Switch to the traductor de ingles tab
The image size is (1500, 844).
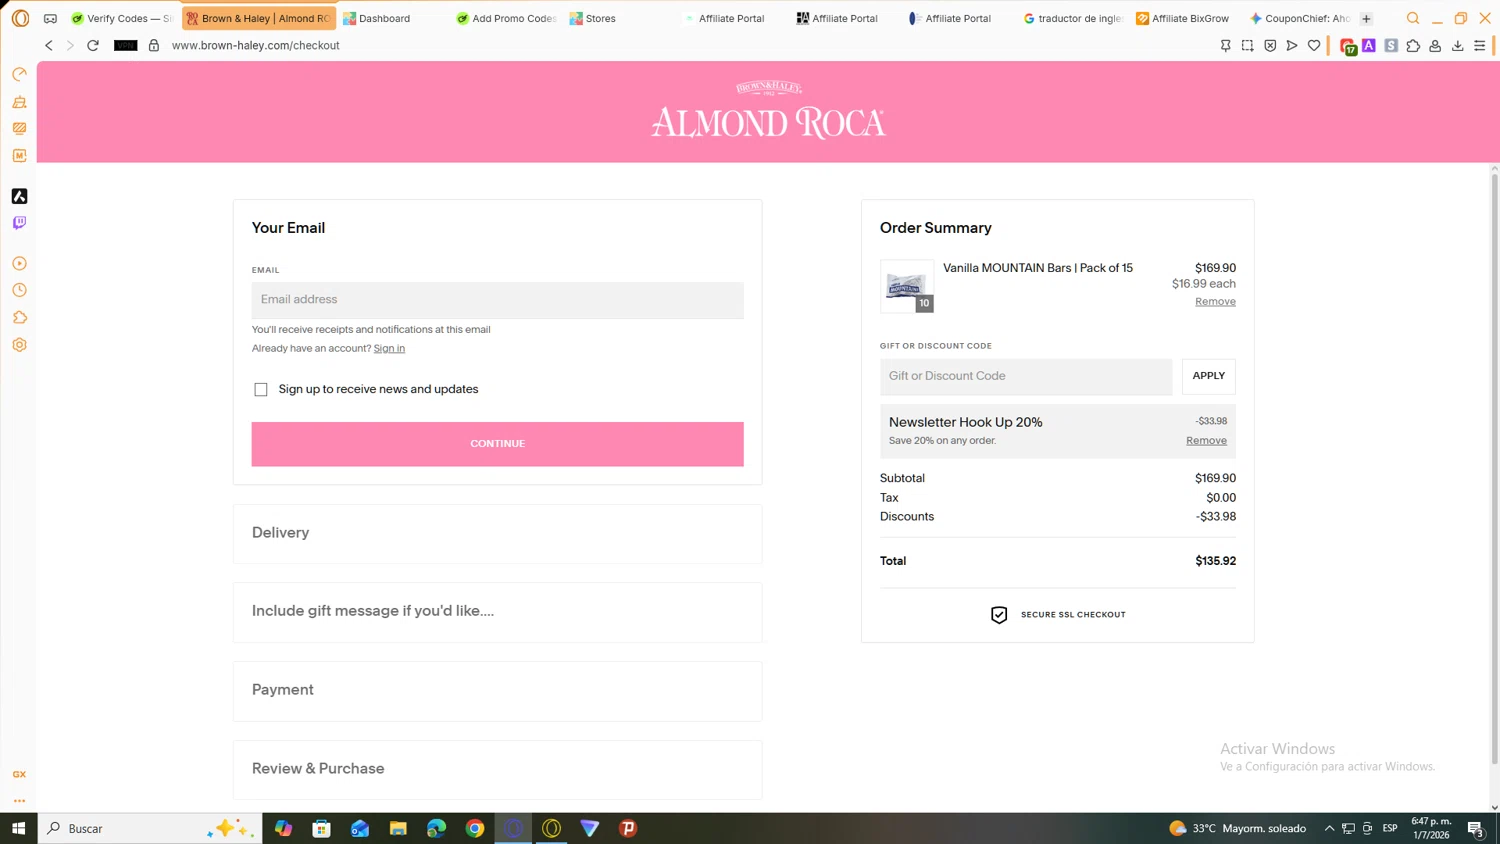[1073, 18]
